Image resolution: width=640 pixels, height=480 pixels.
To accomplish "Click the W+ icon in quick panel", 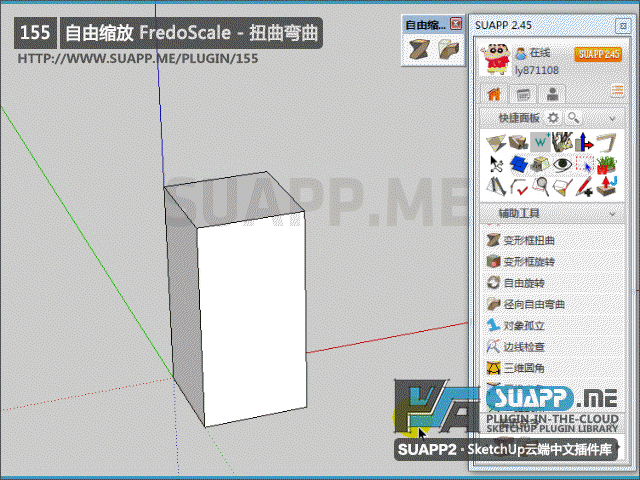I will click(x=540, y=143).
